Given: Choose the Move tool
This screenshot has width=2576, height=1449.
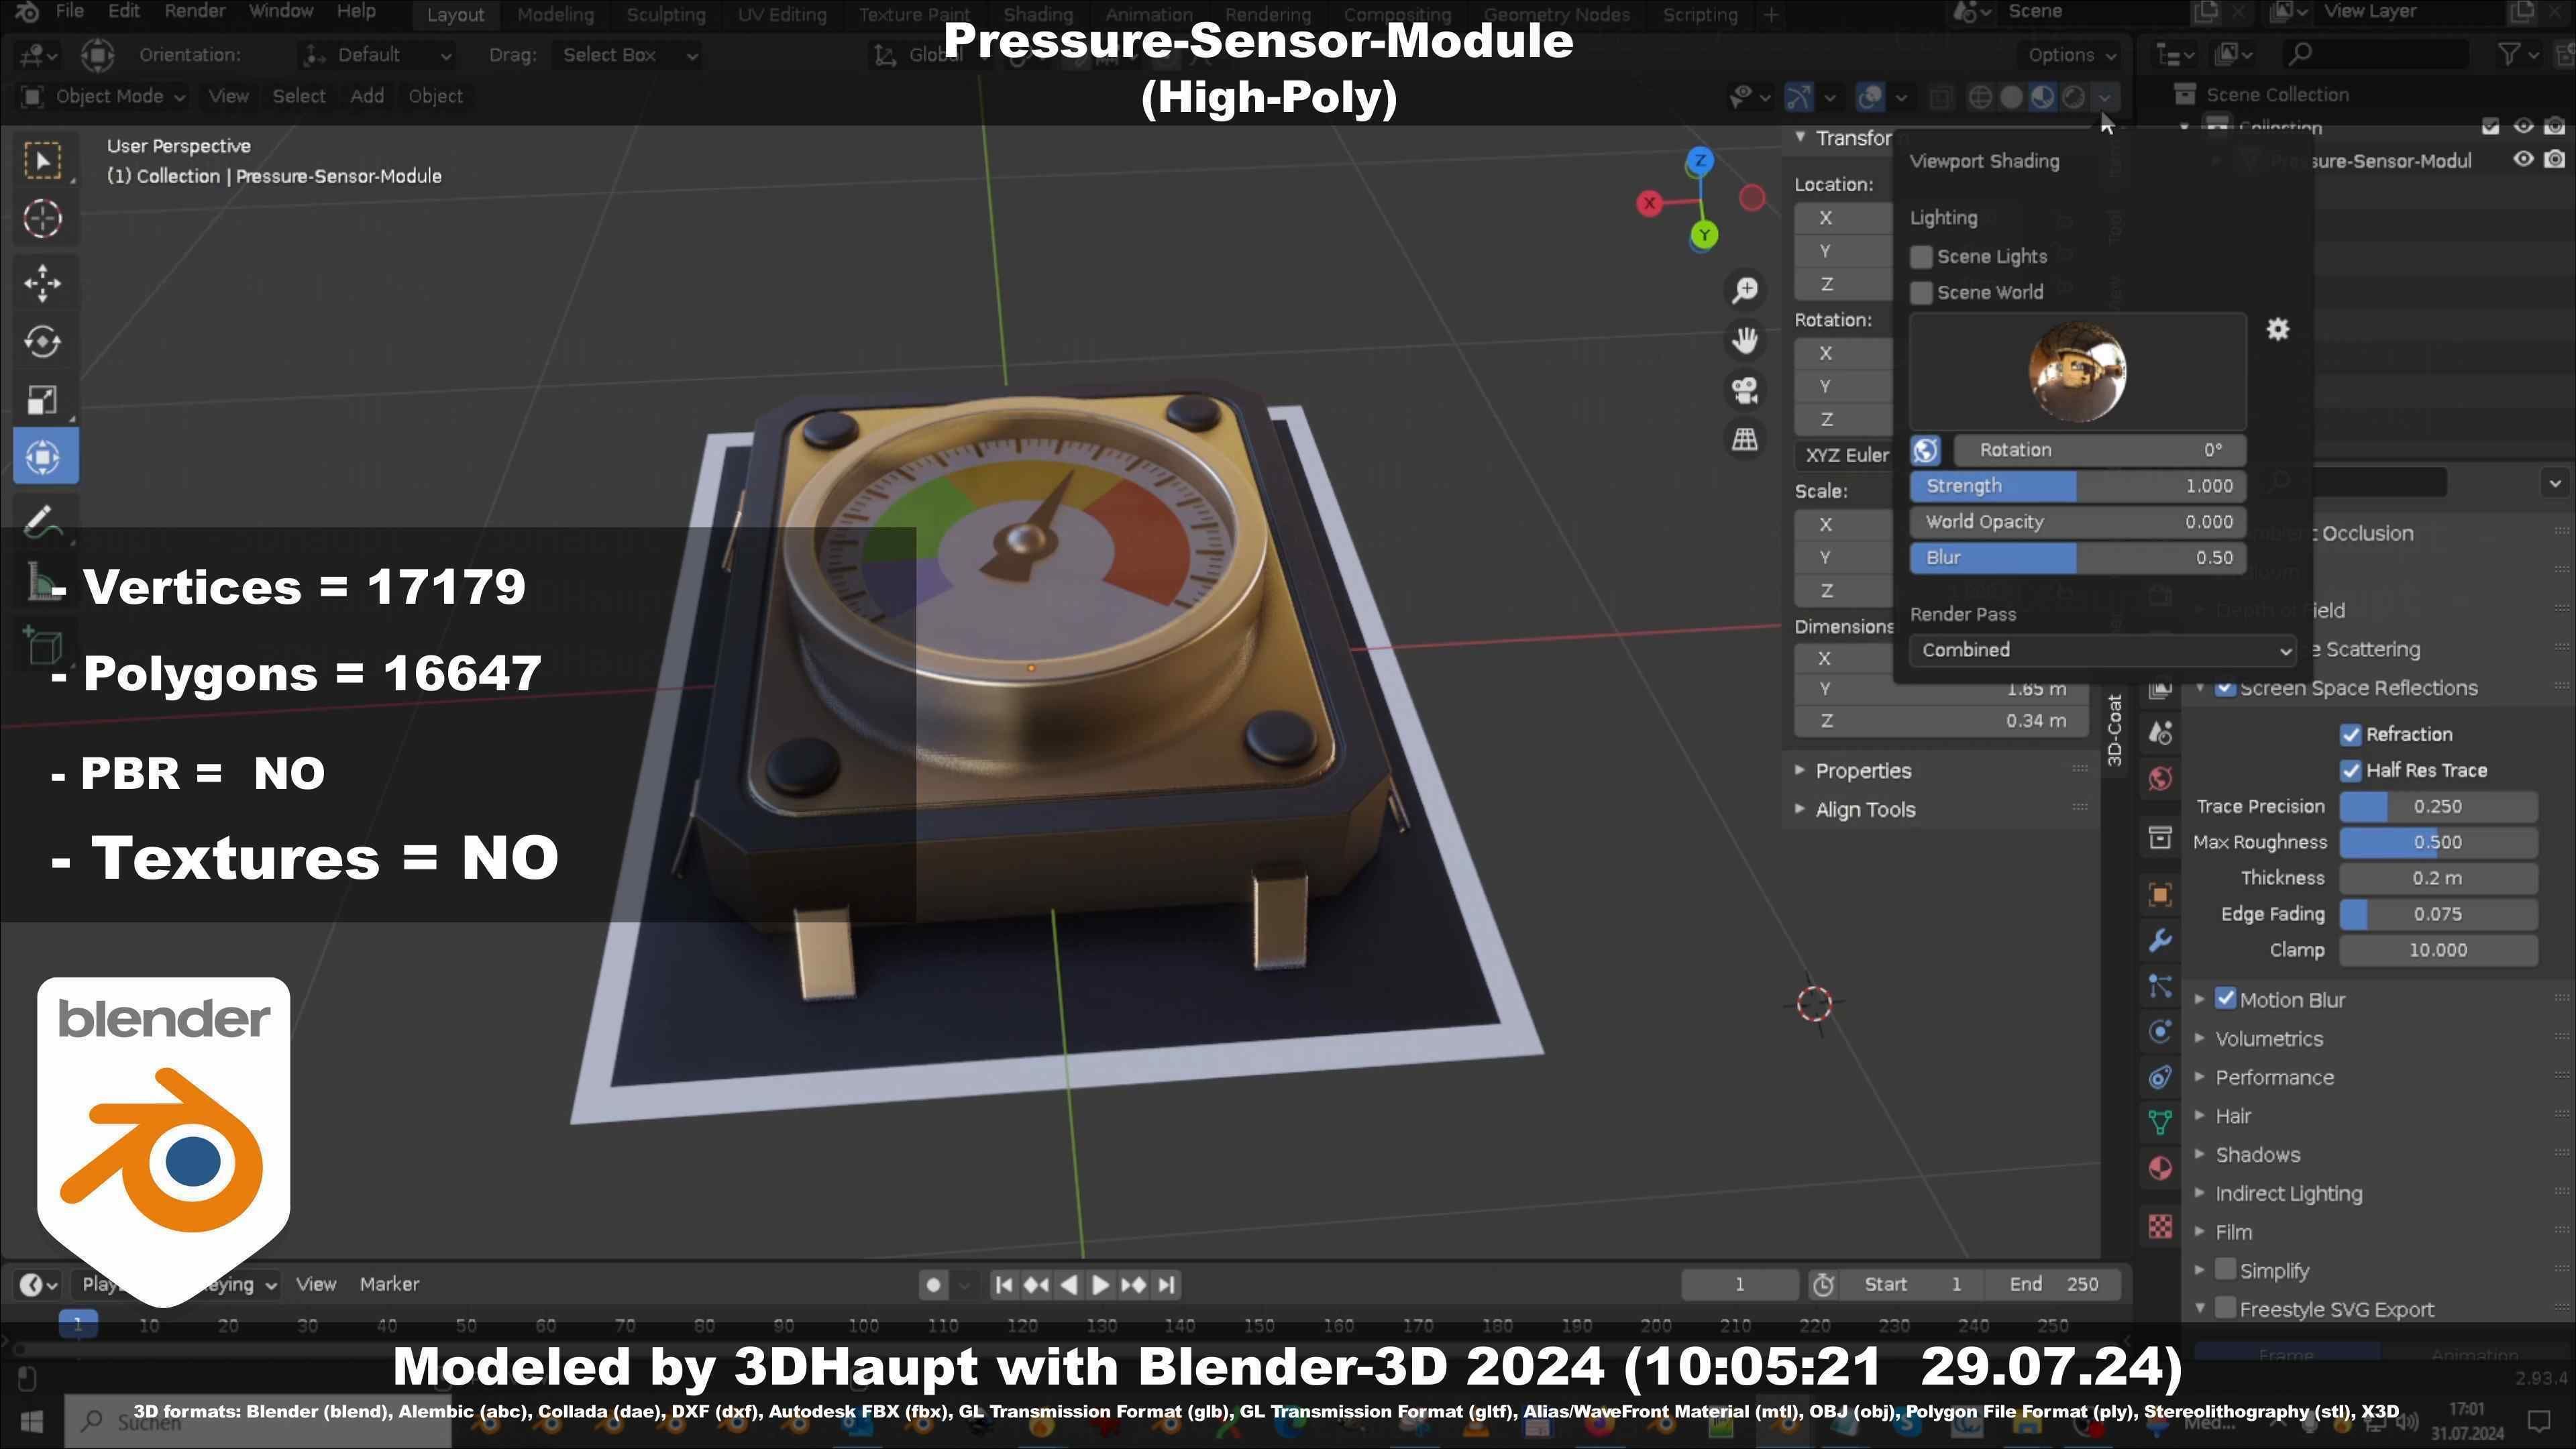Looking at the screenshot, I should click(43, 283).
